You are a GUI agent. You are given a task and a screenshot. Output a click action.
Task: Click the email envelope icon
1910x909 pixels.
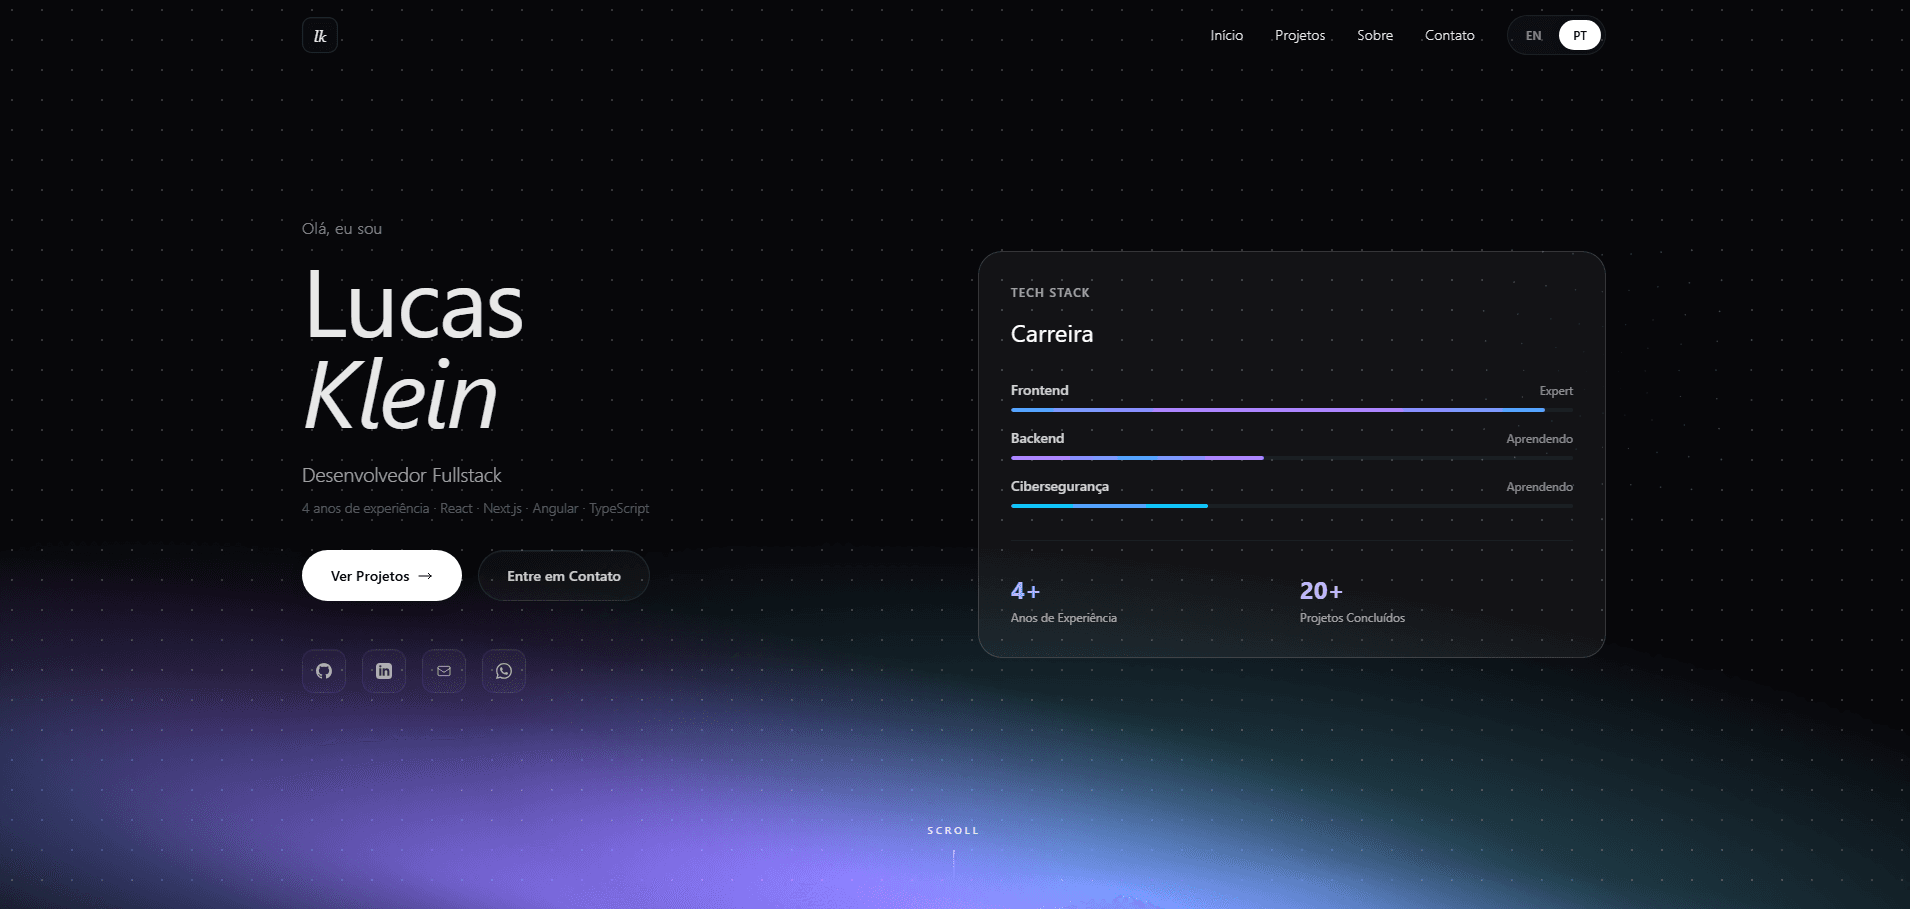click(444, 671)
